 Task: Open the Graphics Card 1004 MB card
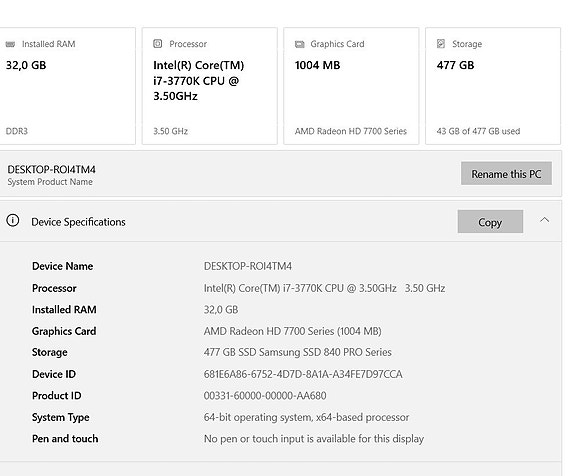pyautogui.click(x=351, y=86)
